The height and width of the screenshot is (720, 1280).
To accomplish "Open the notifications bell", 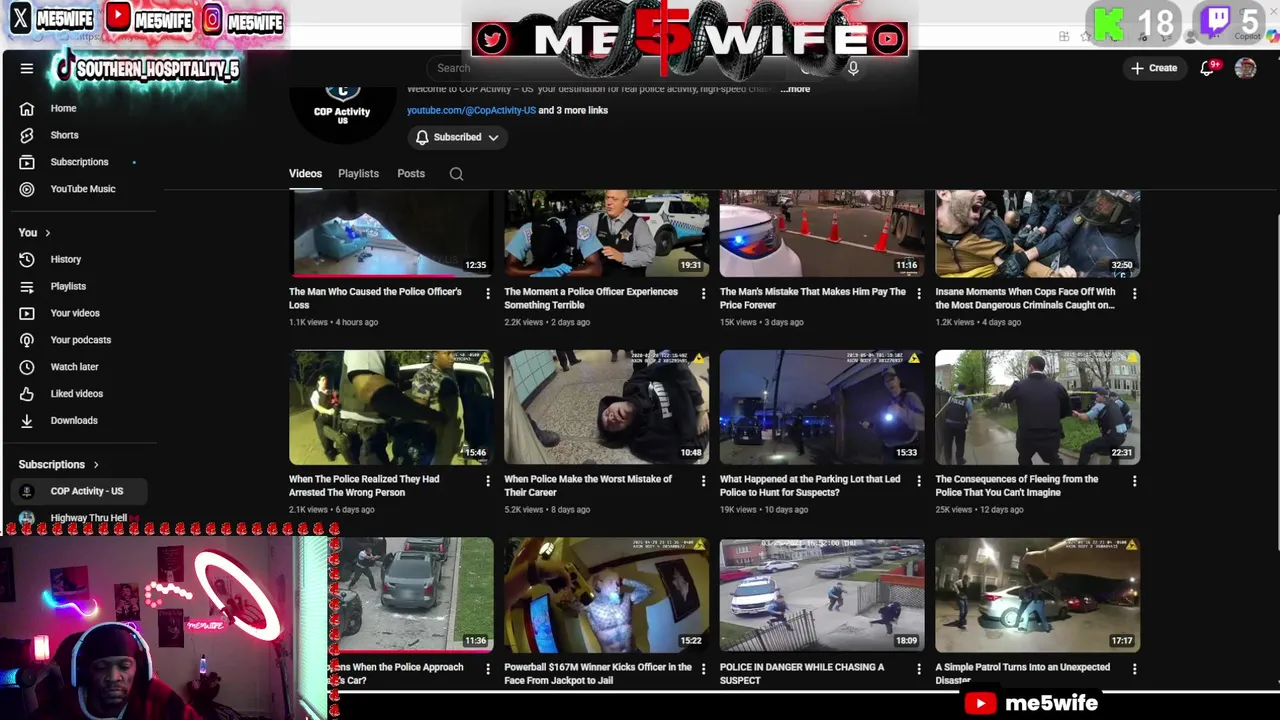I will tap(1207, 68).
